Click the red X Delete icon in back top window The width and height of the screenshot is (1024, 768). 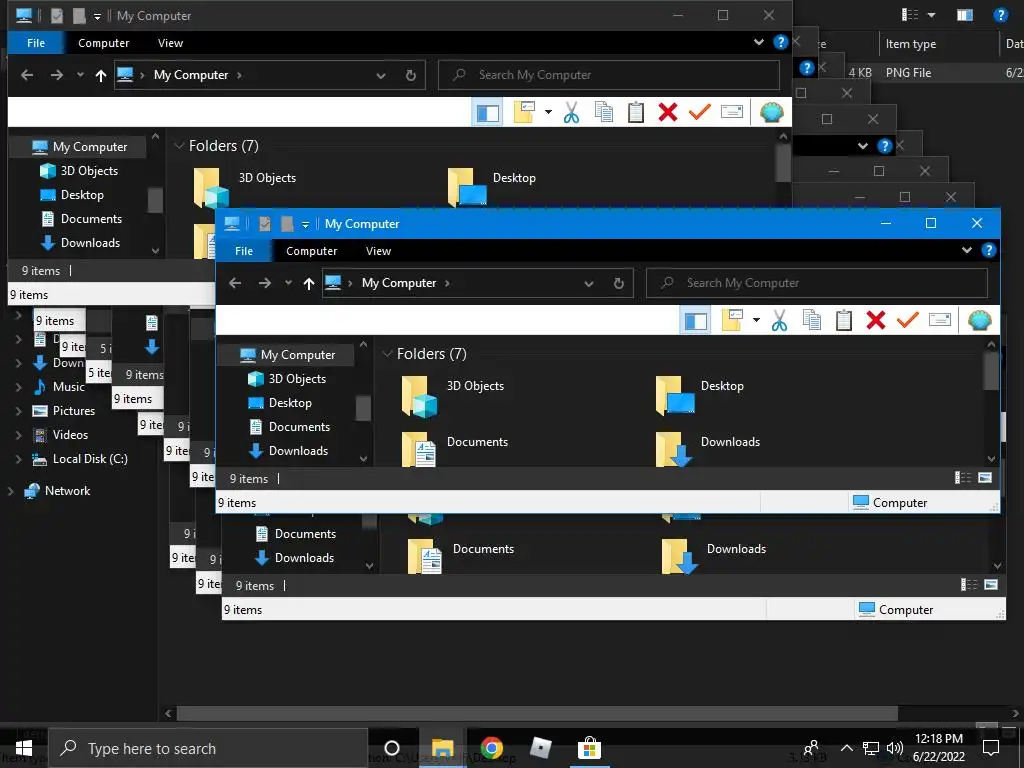tap(668, 112)
